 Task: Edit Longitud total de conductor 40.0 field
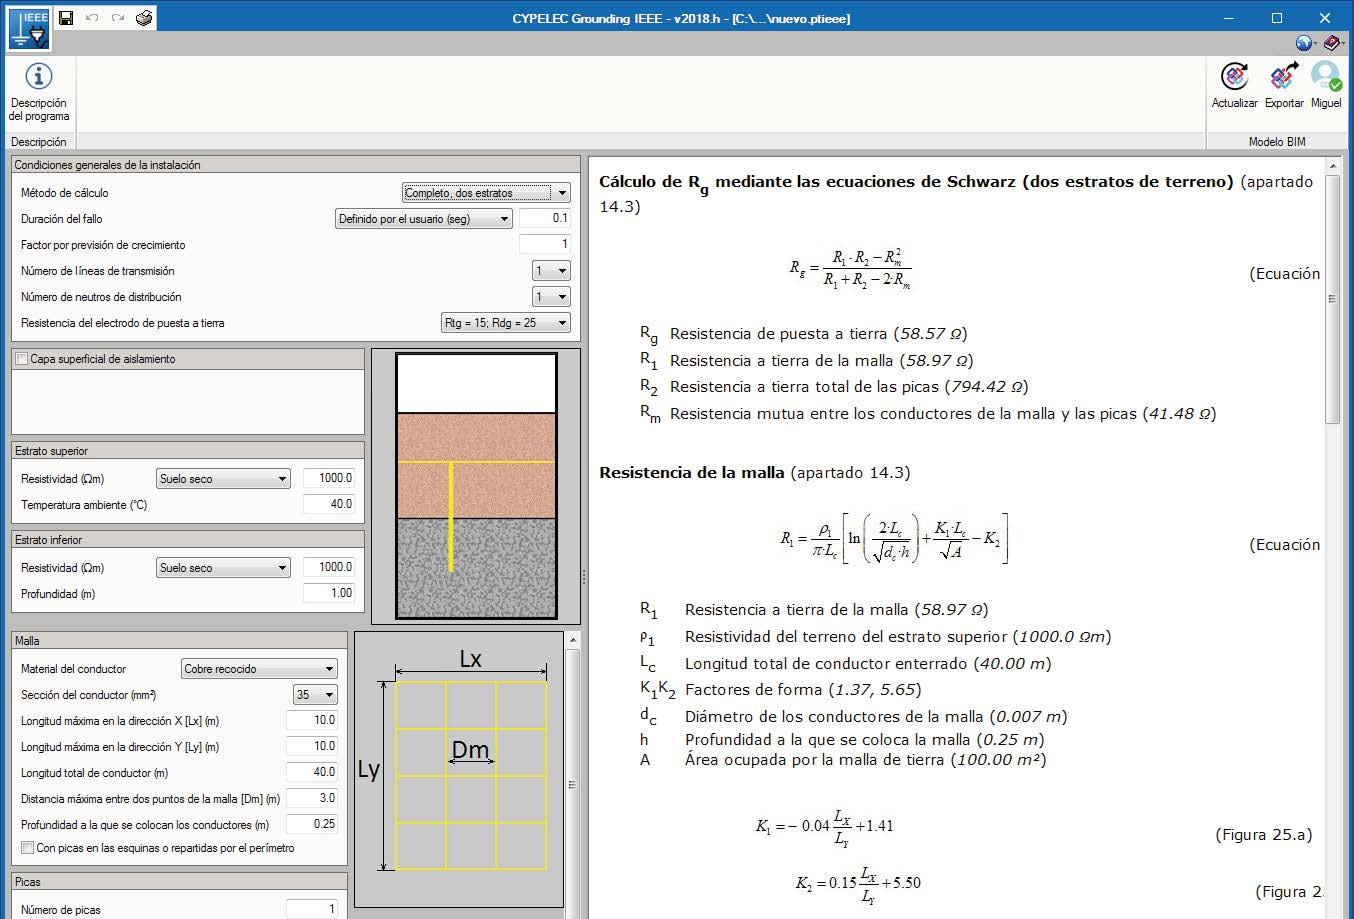point(312,772)
